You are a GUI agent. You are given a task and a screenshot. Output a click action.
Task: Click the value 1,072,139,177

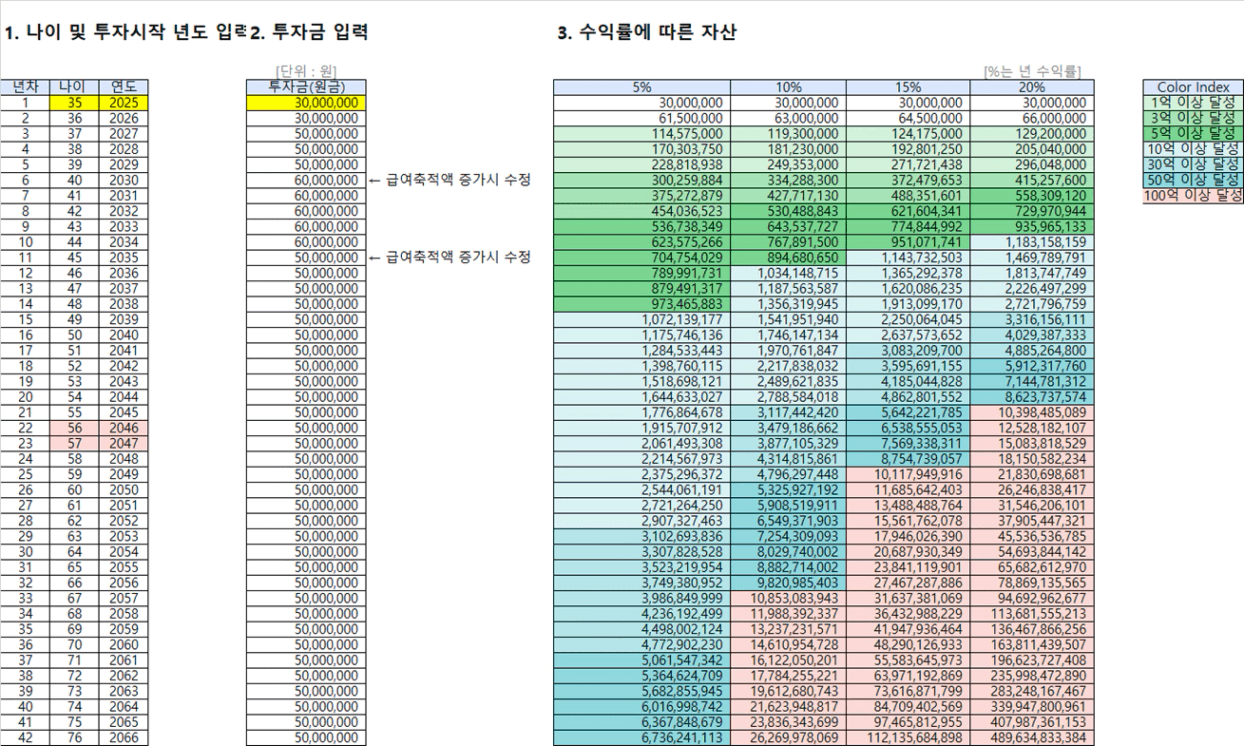tap(642, 318)
